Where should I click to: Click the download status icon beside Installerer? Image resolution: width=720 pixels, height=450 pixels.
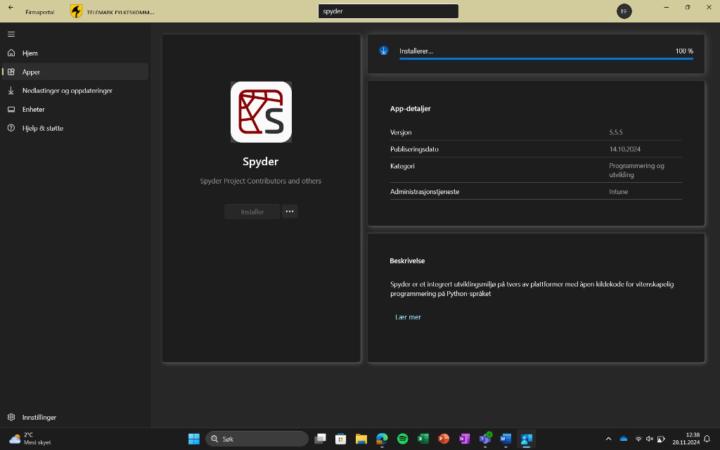[x=384, y=51]
